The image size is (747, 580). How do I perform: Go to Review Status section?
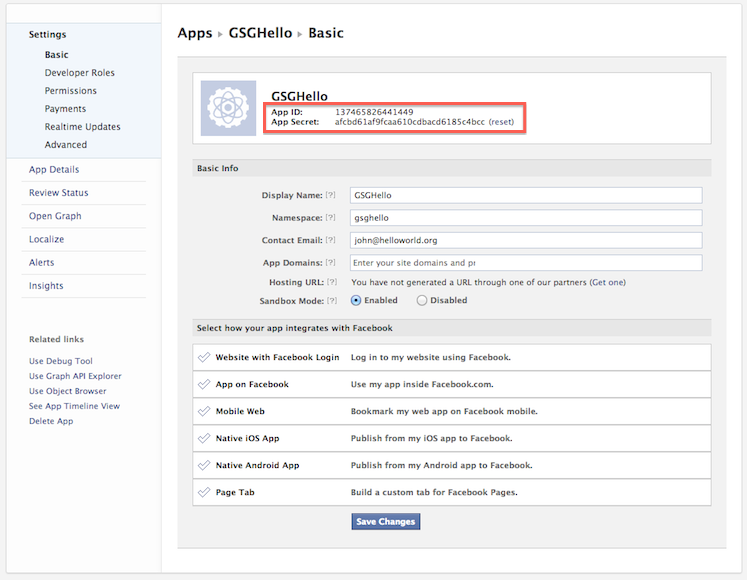[59, 193]
